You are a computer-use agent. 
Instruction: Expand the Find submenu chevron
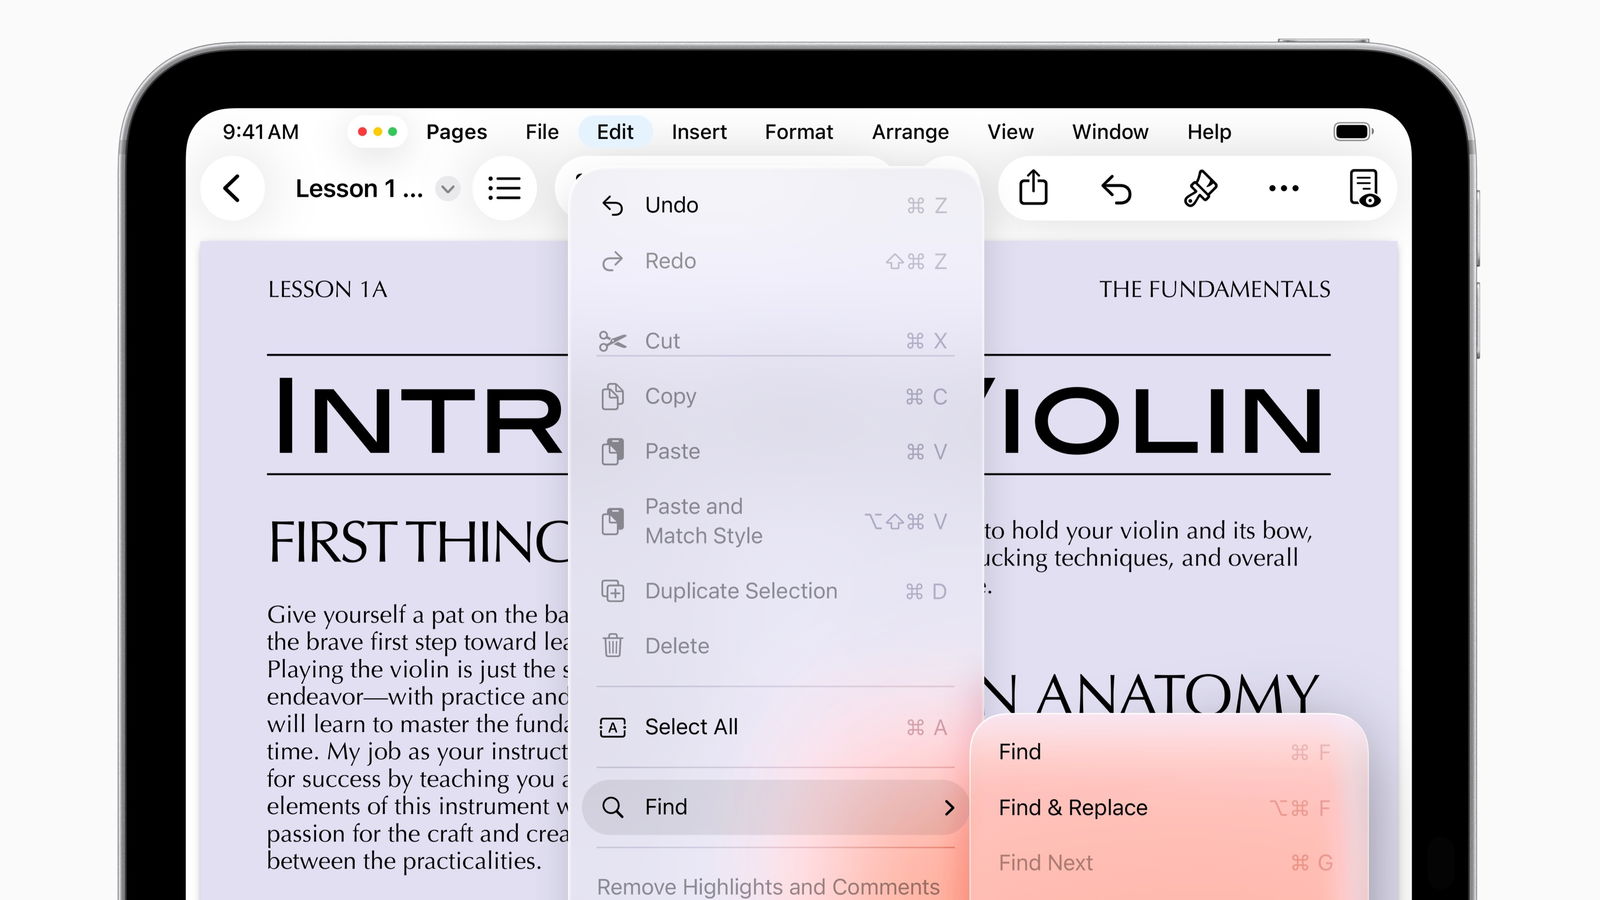pos(949,807)
